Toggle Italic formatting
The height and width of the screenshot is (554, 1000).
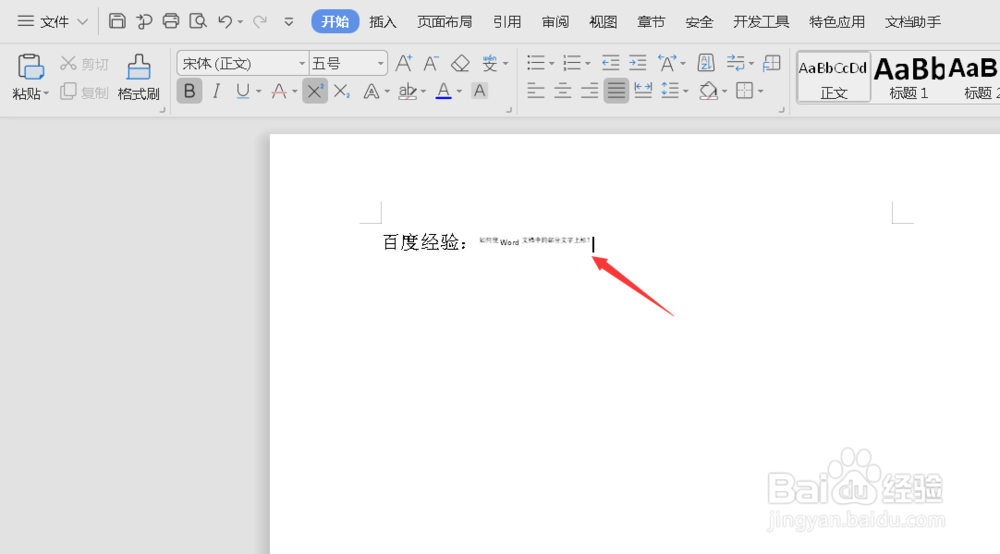tap(216, 91)
